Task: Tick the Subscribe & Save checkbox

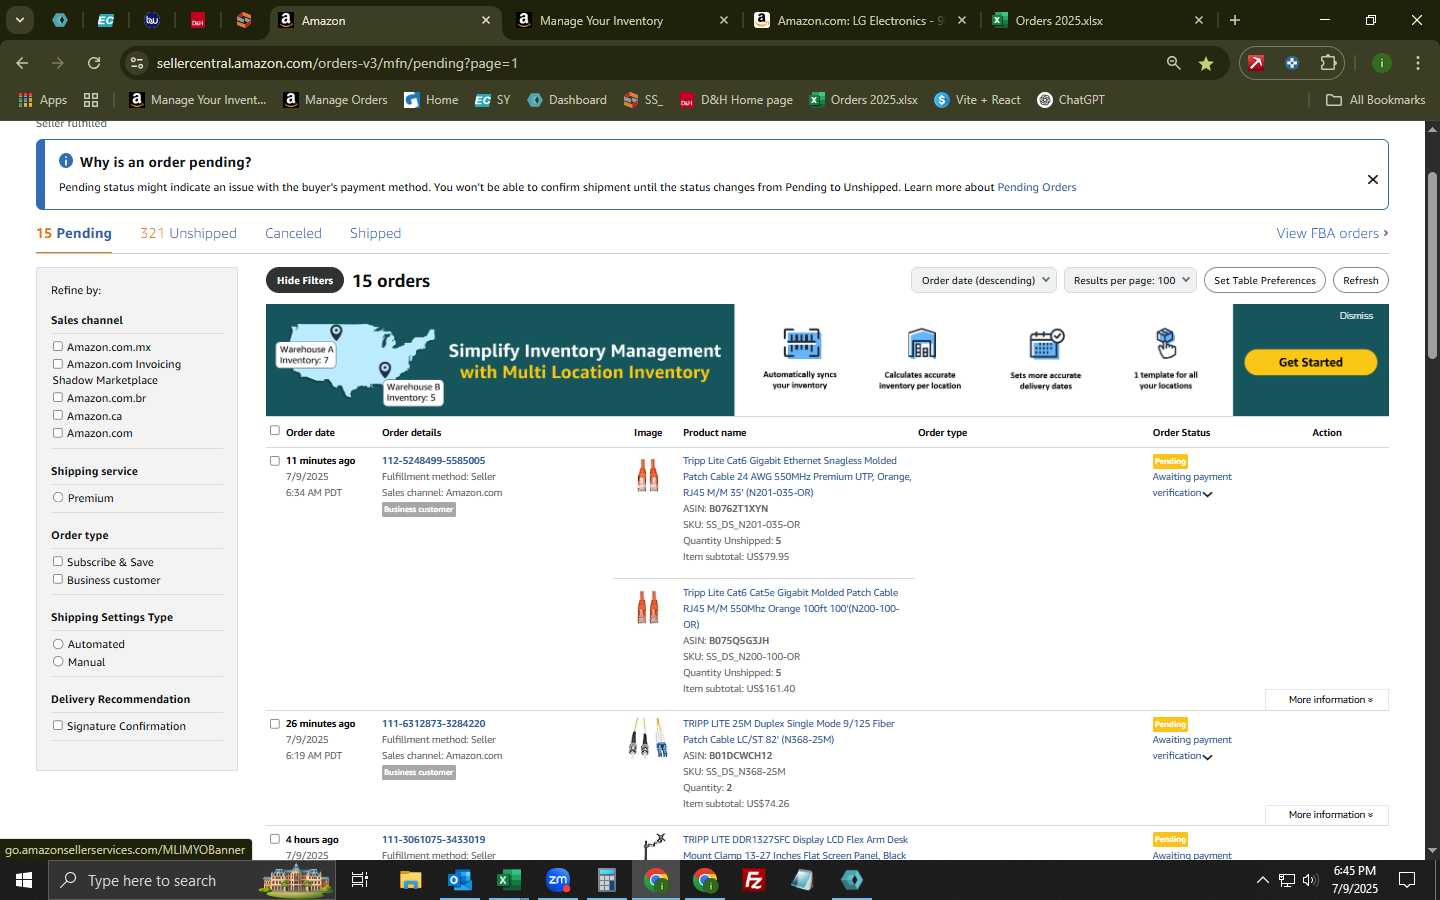Action: pyautogui.click(x=58, y=561)
